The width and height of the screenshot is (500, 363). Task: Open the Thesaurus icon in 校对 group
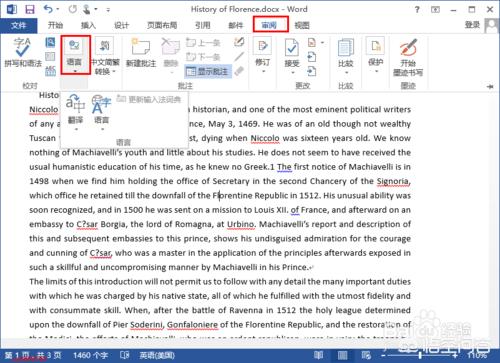click(50, 56)
